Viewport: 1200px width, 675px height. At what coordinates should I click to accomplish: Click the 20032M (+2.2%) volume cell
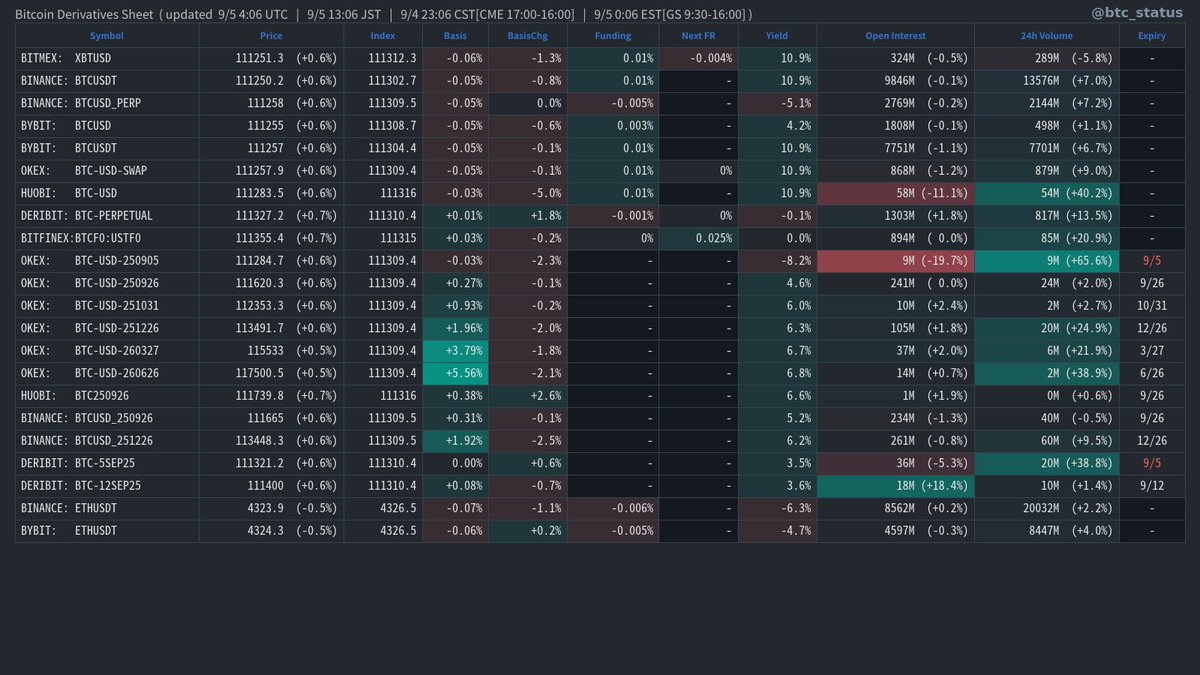(x=1047, y=508)
